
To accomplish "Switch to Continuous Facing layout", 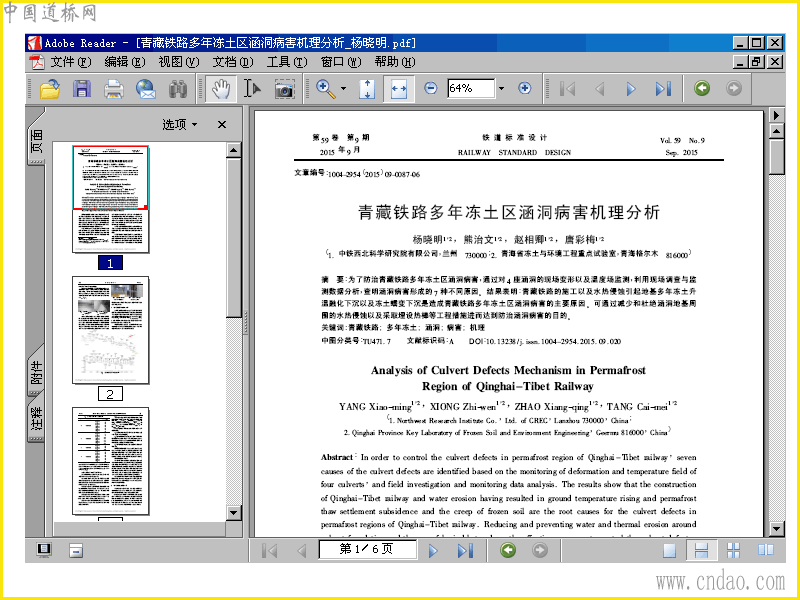I will [x=733, y=550].
